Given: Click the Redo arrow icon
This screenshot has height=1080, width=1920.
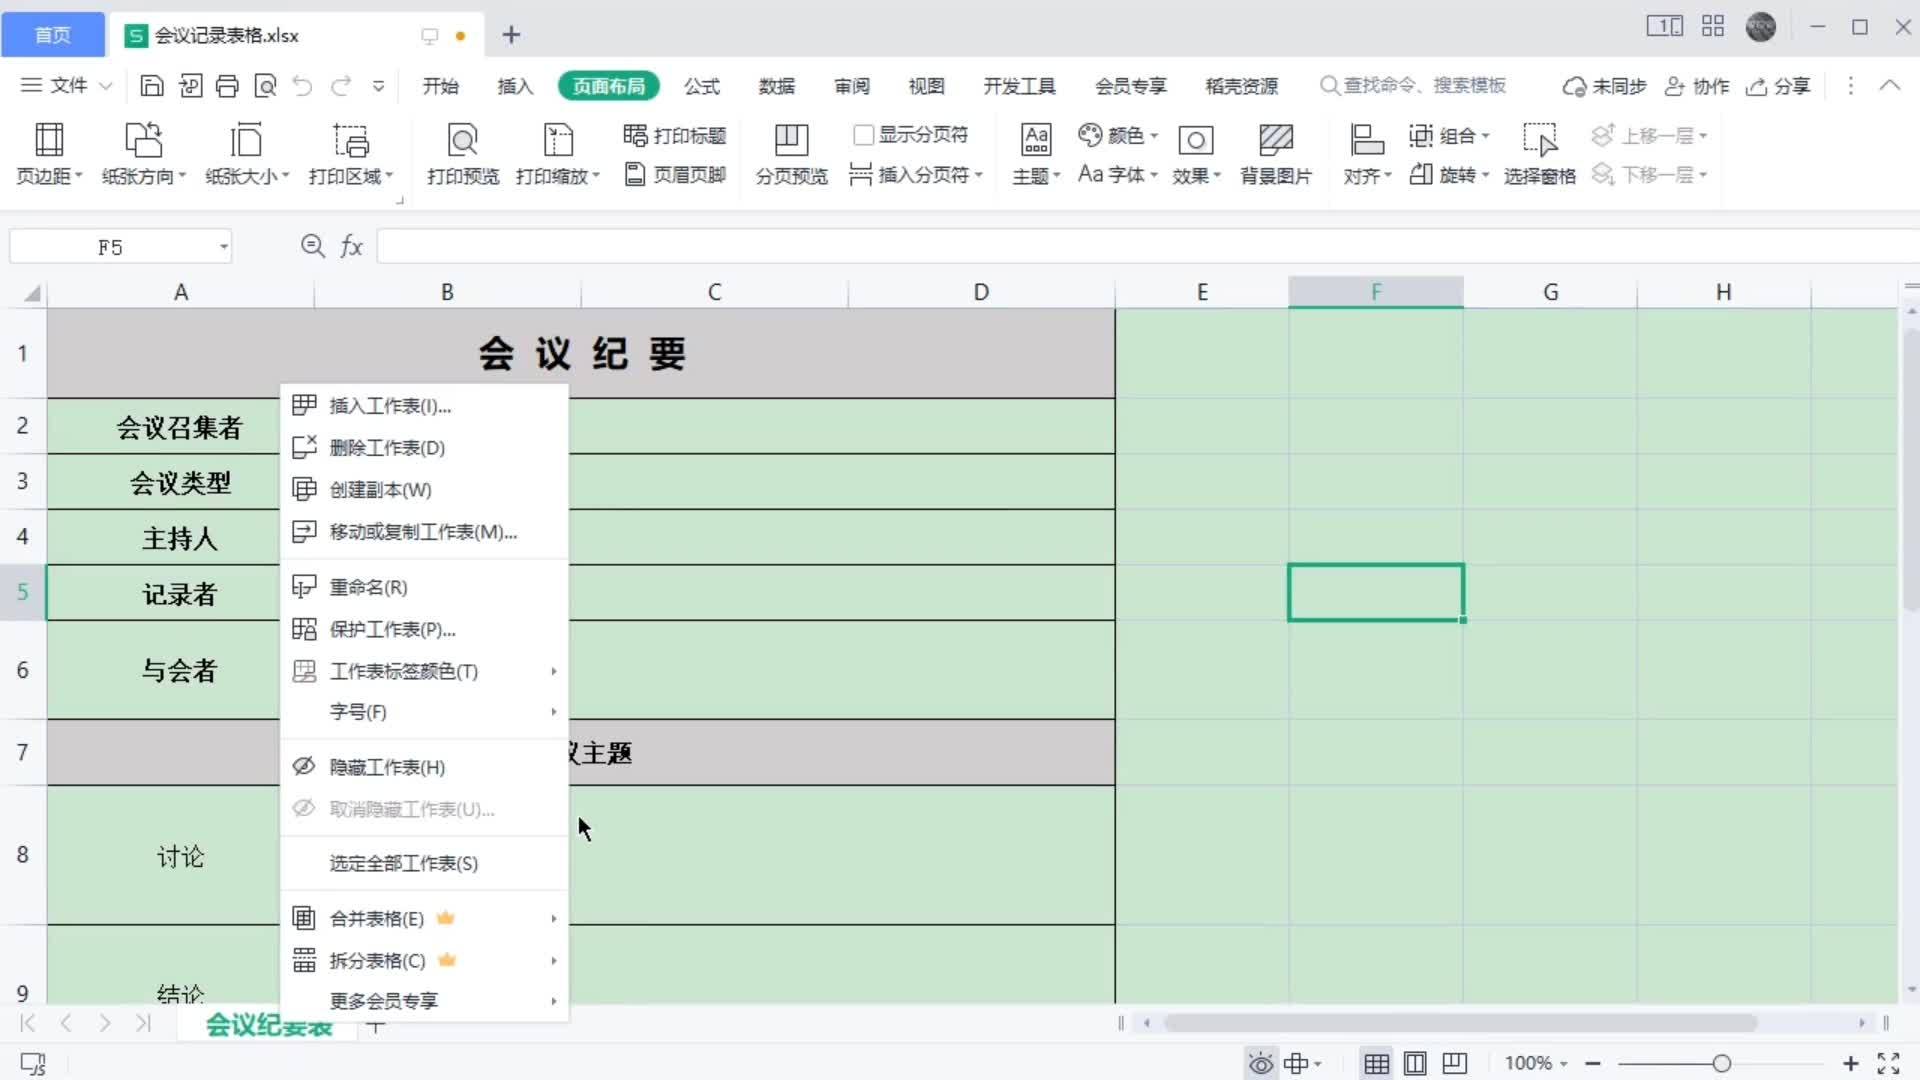Looking at the screenshot, I should pyautogui.click(x=341, y=86).
